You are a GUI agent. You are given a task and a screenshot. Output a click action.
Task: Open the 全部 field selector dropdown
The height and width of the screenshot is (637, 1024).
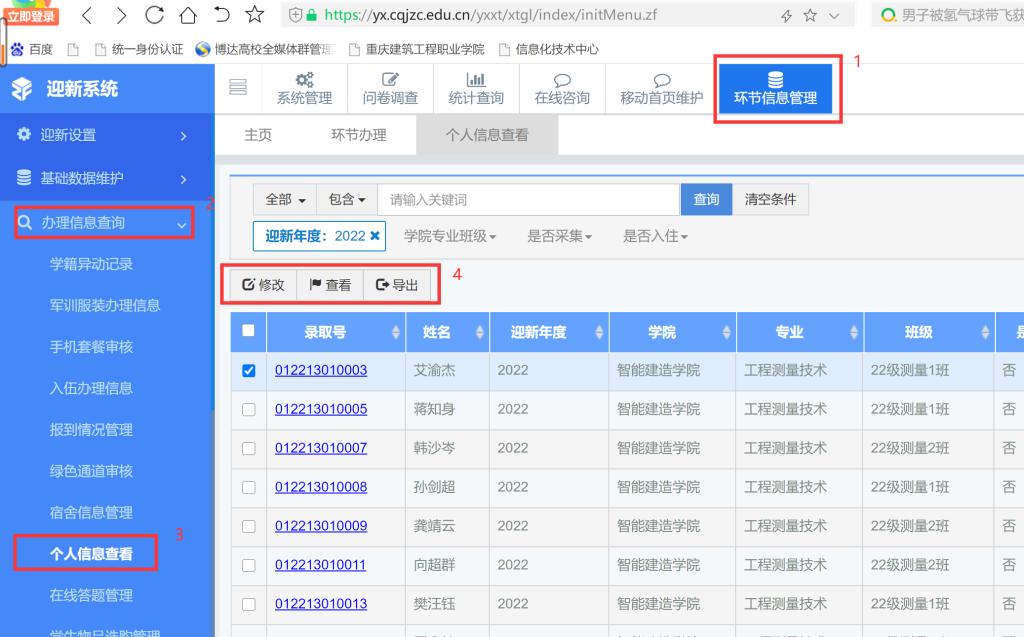click(285, 199)
